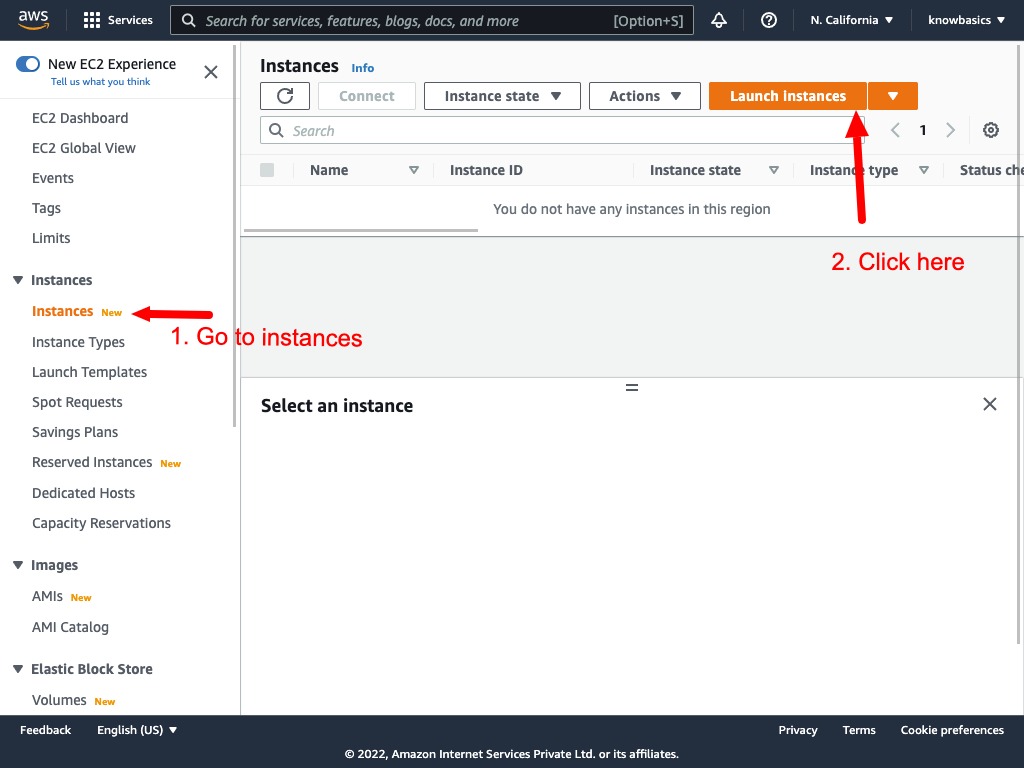1024x768 pixels.
Task: Click the Launch instances button
Action: pos(788,96)
